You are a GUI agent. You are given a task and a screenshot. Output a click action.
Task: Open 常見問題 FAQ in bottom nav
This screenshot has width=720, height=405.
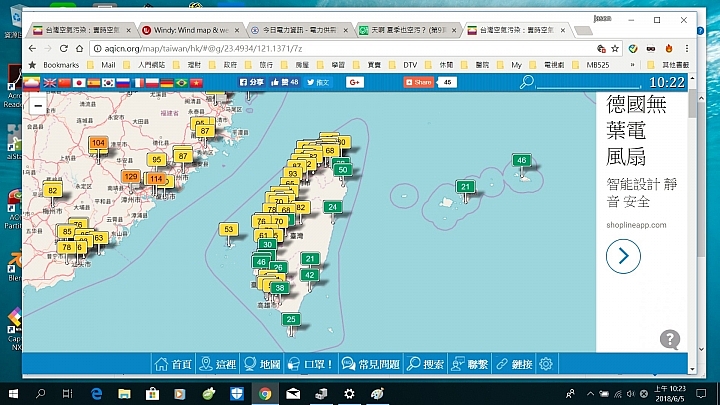[371, 364]
